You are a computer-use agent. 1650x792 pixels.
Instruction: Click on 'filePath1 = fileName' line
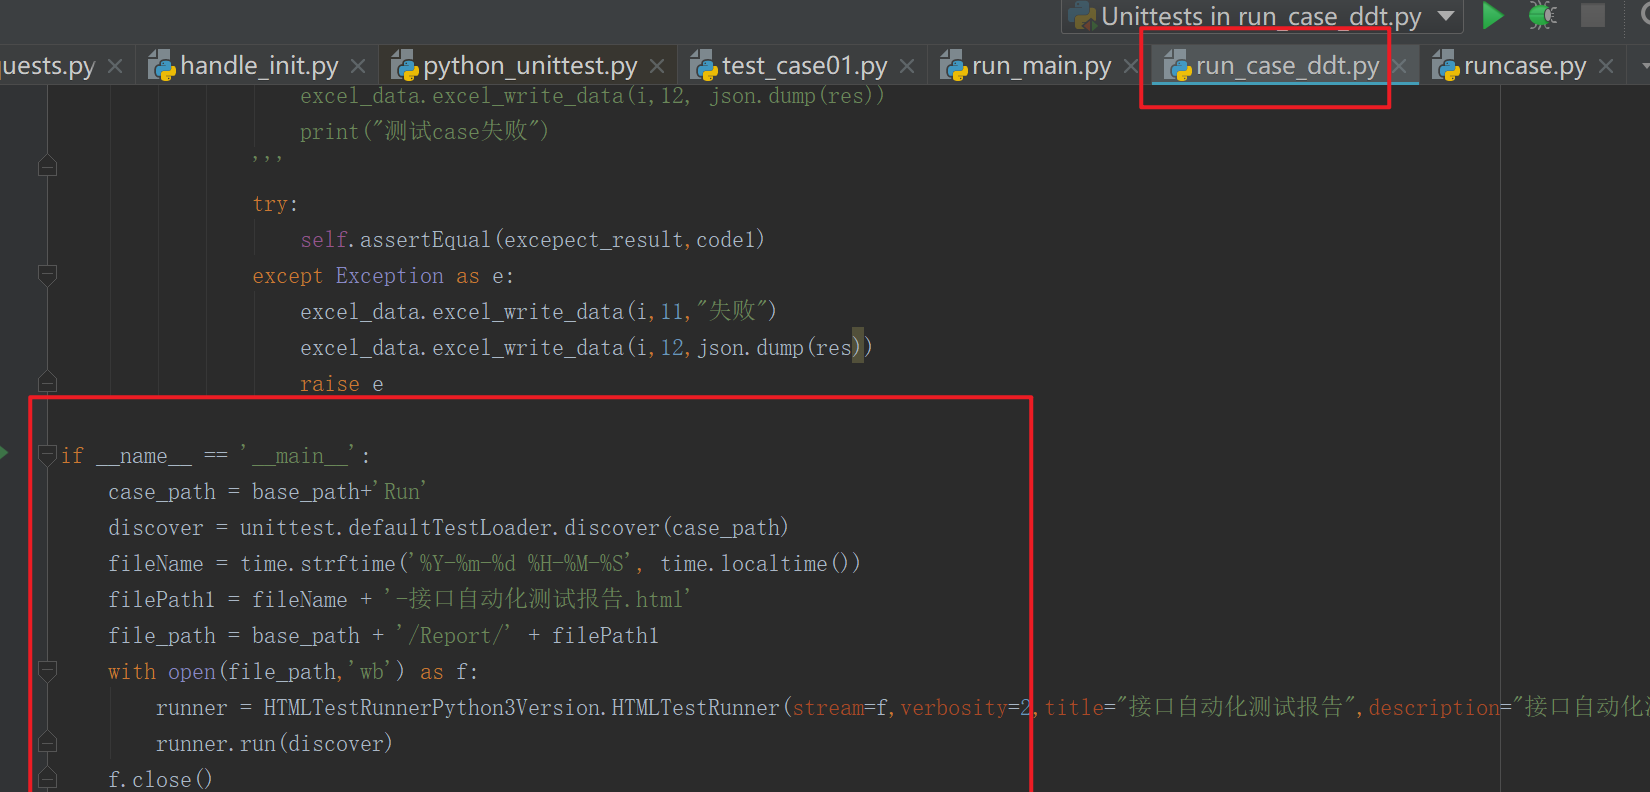399,599
